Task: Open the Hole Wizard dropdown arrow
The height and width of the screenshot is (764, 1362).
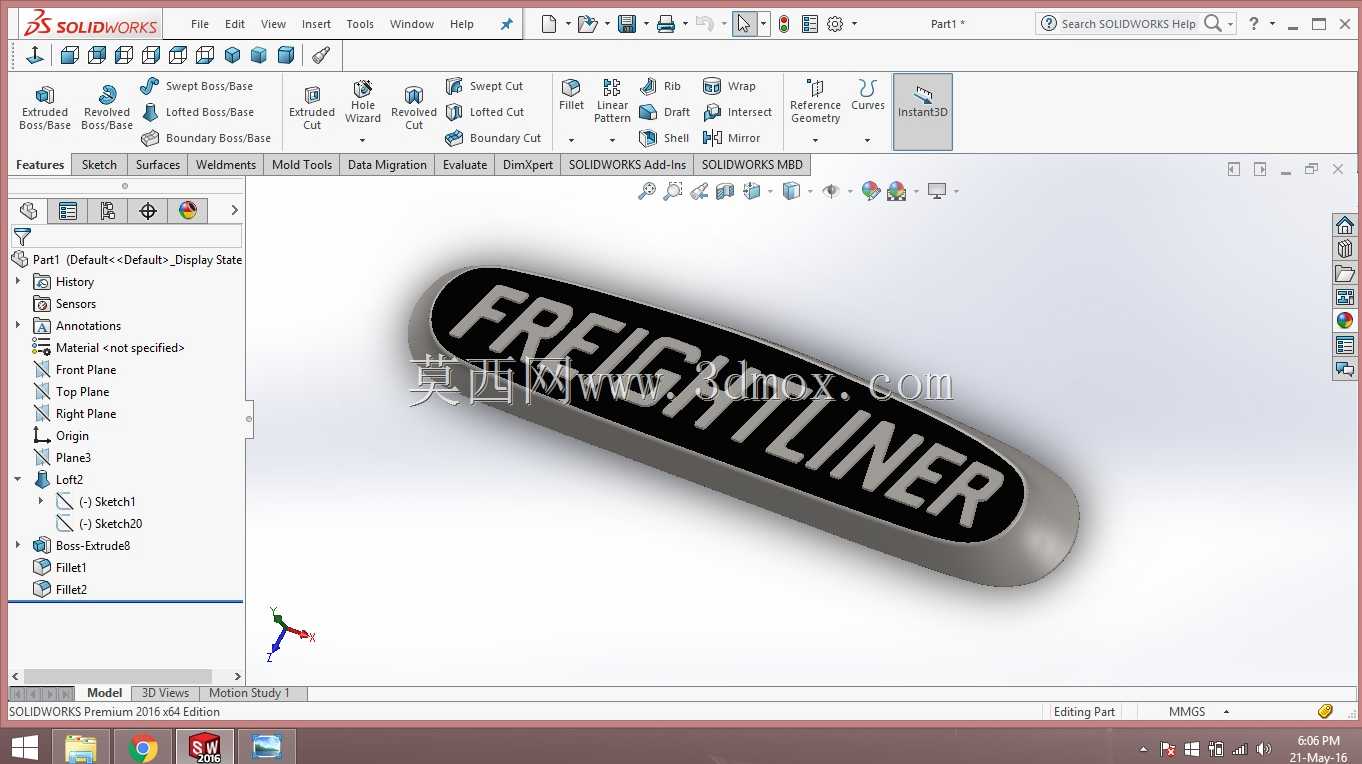Action: point(363,140)
